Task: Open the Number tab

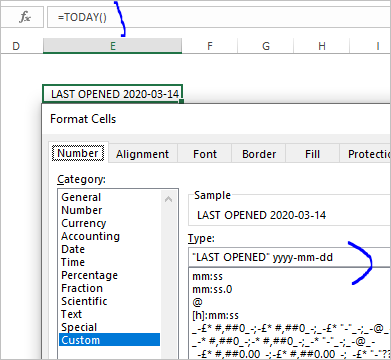Action: coord(78,153)
